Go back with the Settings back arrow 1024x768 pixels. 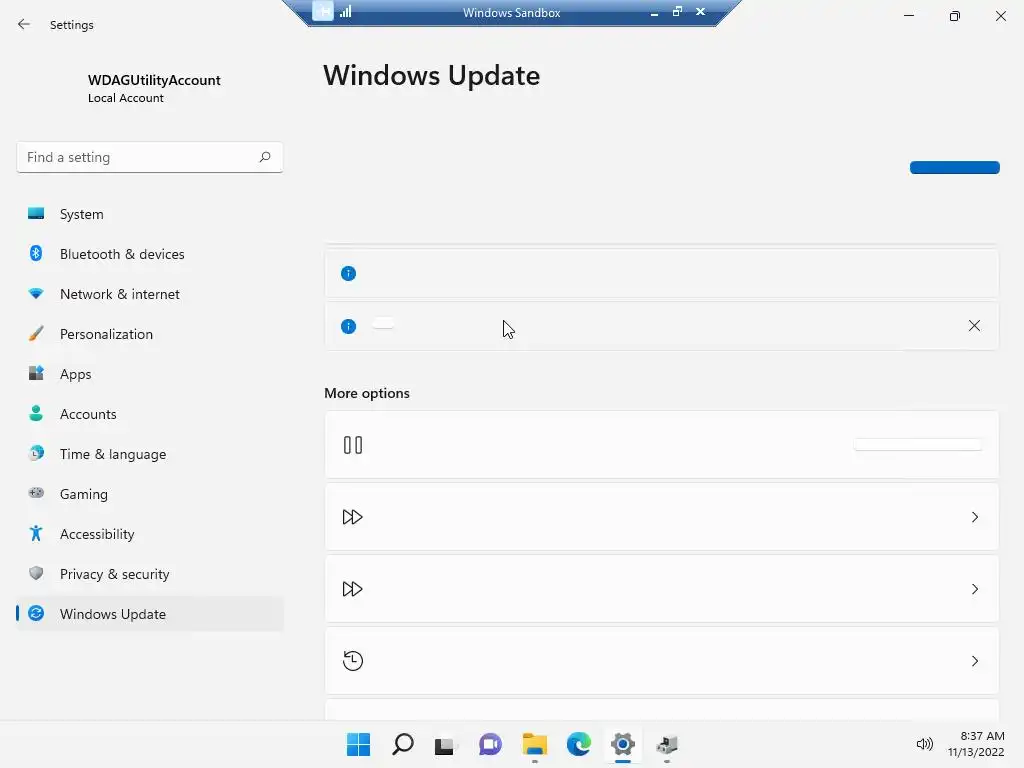(x=24, y=24)
